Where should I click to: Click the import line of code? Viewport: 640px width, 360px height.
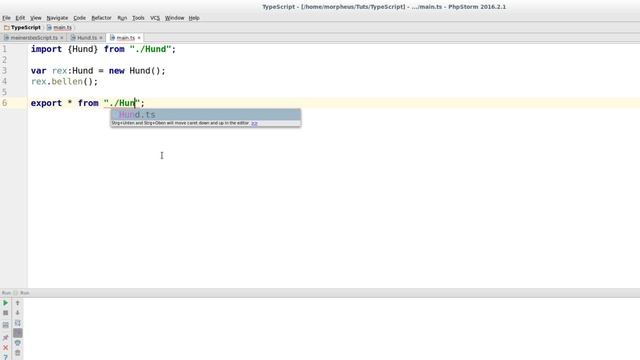click(103, 49)
